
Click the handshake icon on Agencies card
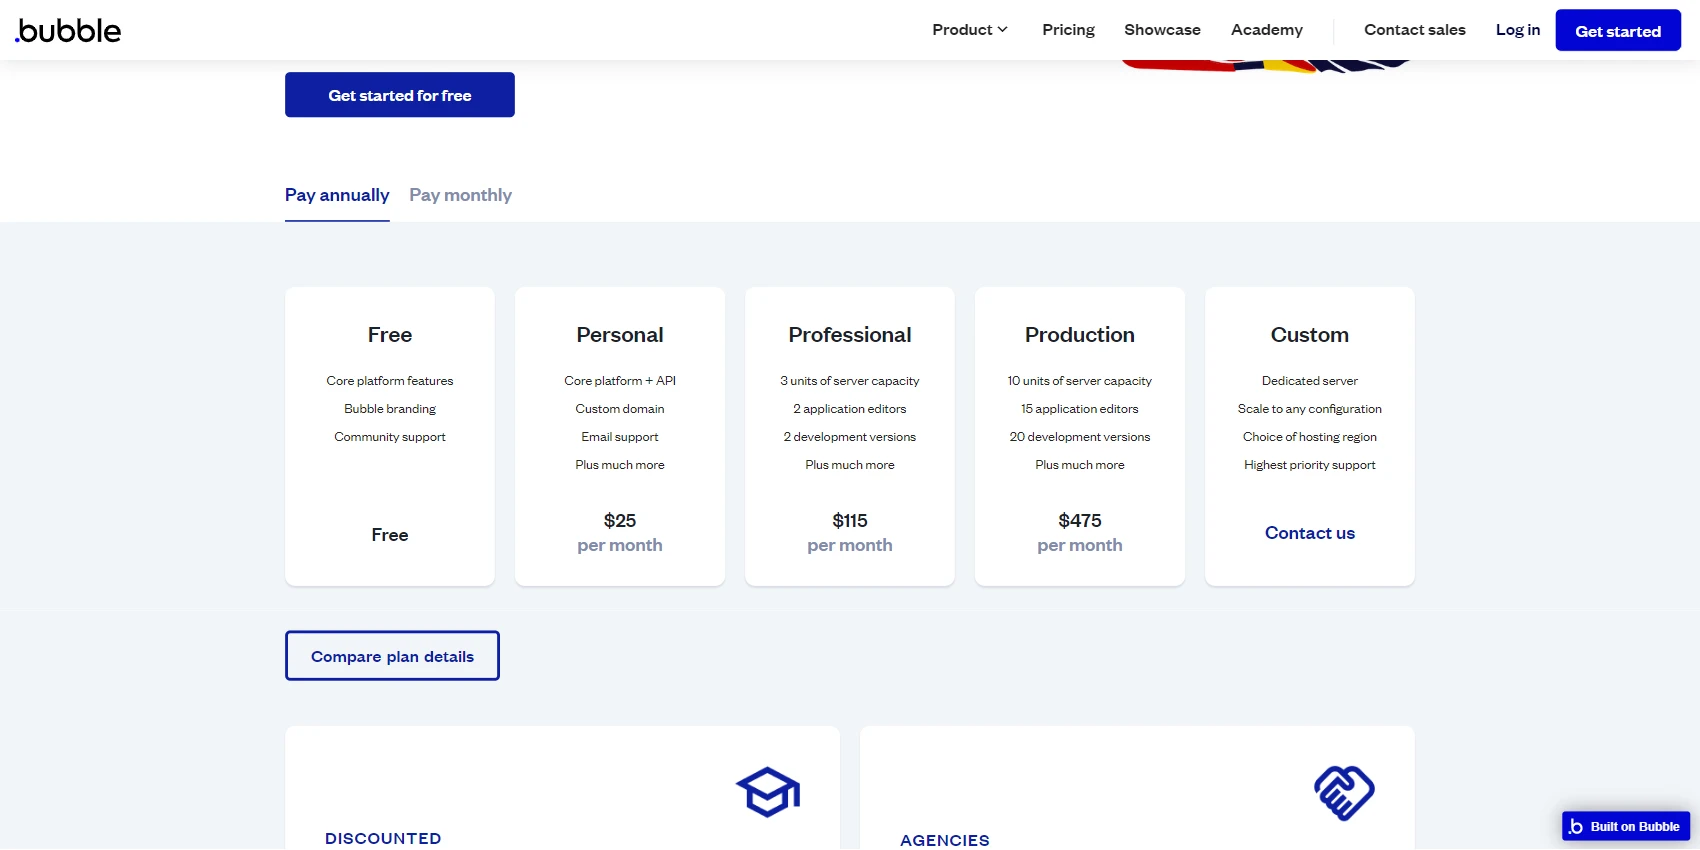(1344, 793)
